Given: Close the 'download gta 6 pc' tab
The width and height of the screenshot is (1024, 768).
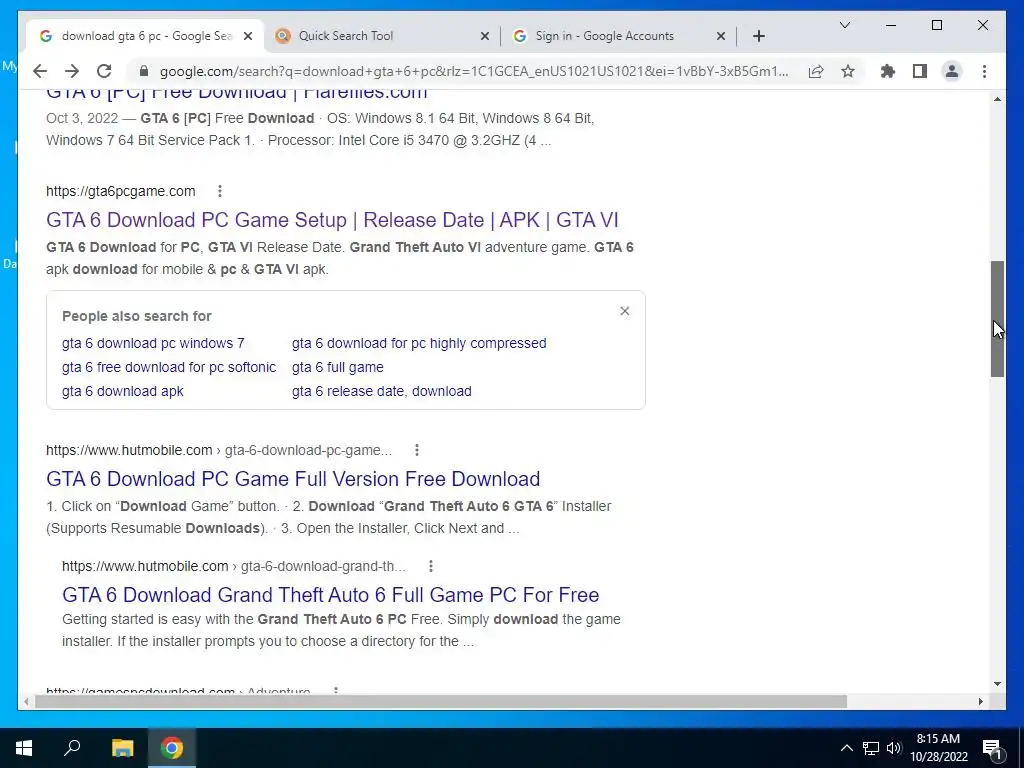Looking at the screenshot, I should [248, 36].
